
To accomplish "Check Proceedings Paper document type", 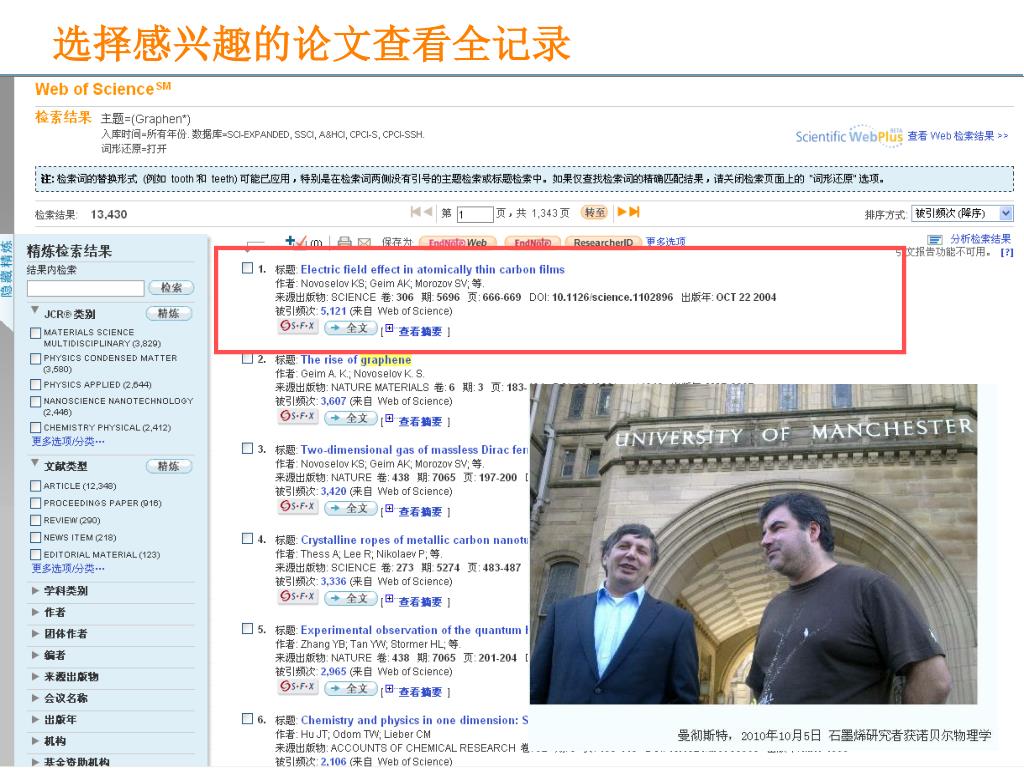I will [36, 503].
